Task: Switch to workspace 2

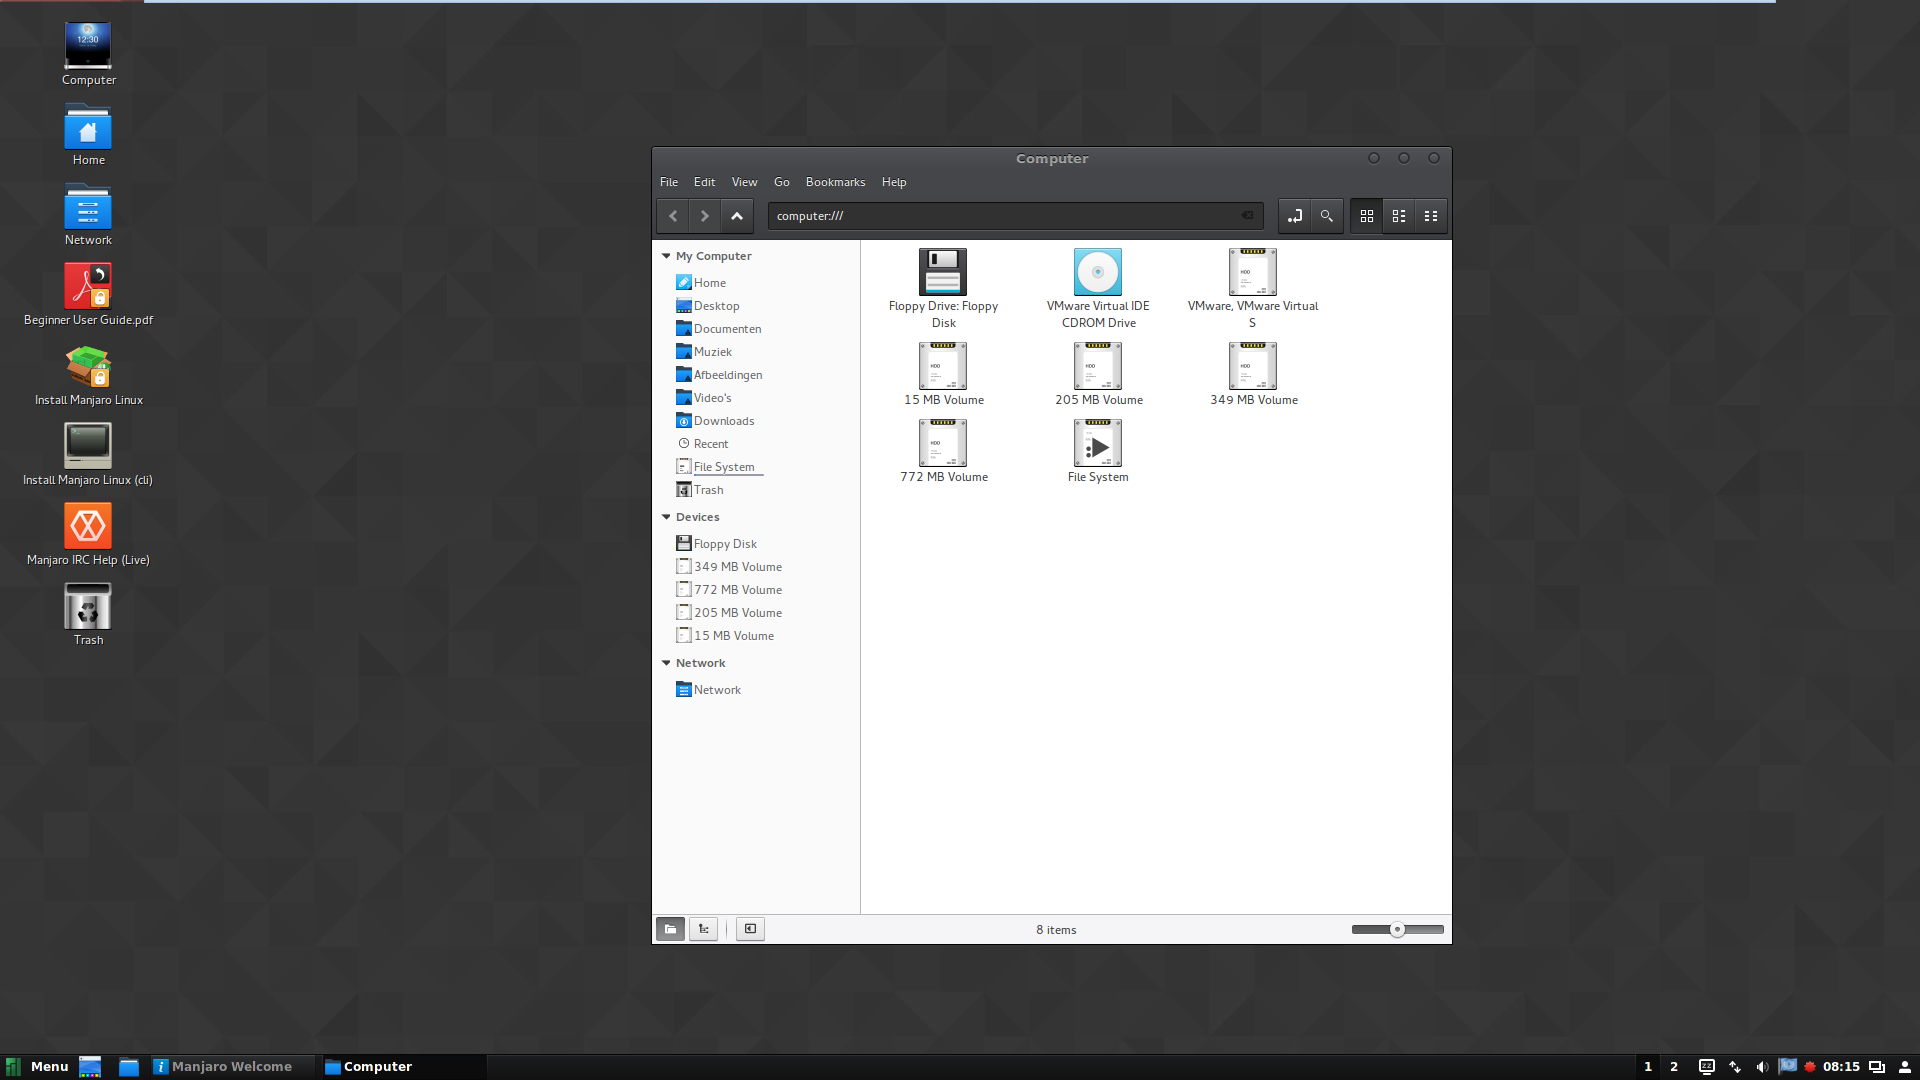Action: [1674, 1067]
